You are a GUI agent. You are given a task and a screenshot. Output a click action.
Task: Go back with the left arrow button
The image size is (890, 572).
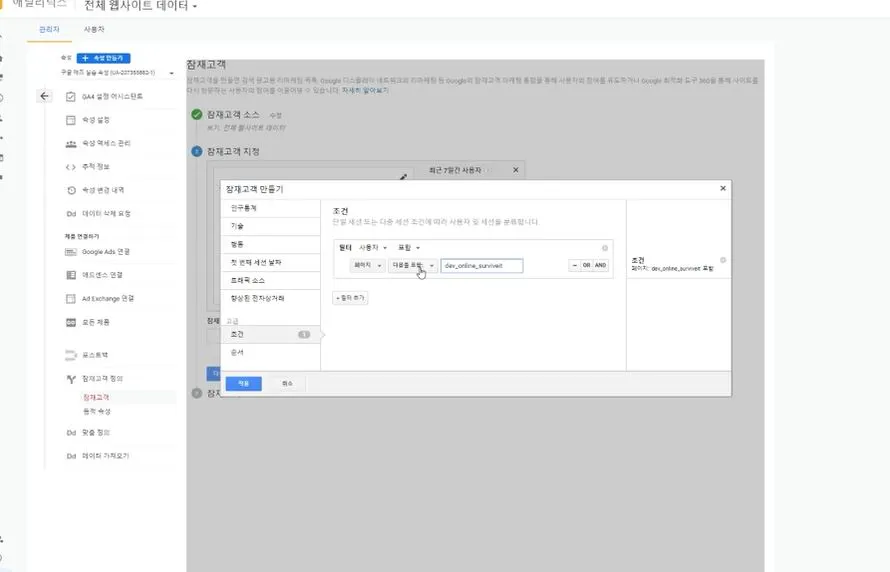(x=44, y=96)
